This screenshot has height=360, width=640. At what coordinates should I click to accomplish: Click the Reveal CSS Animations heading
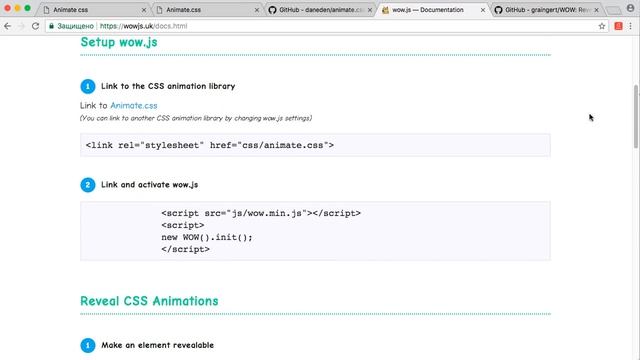149,301
